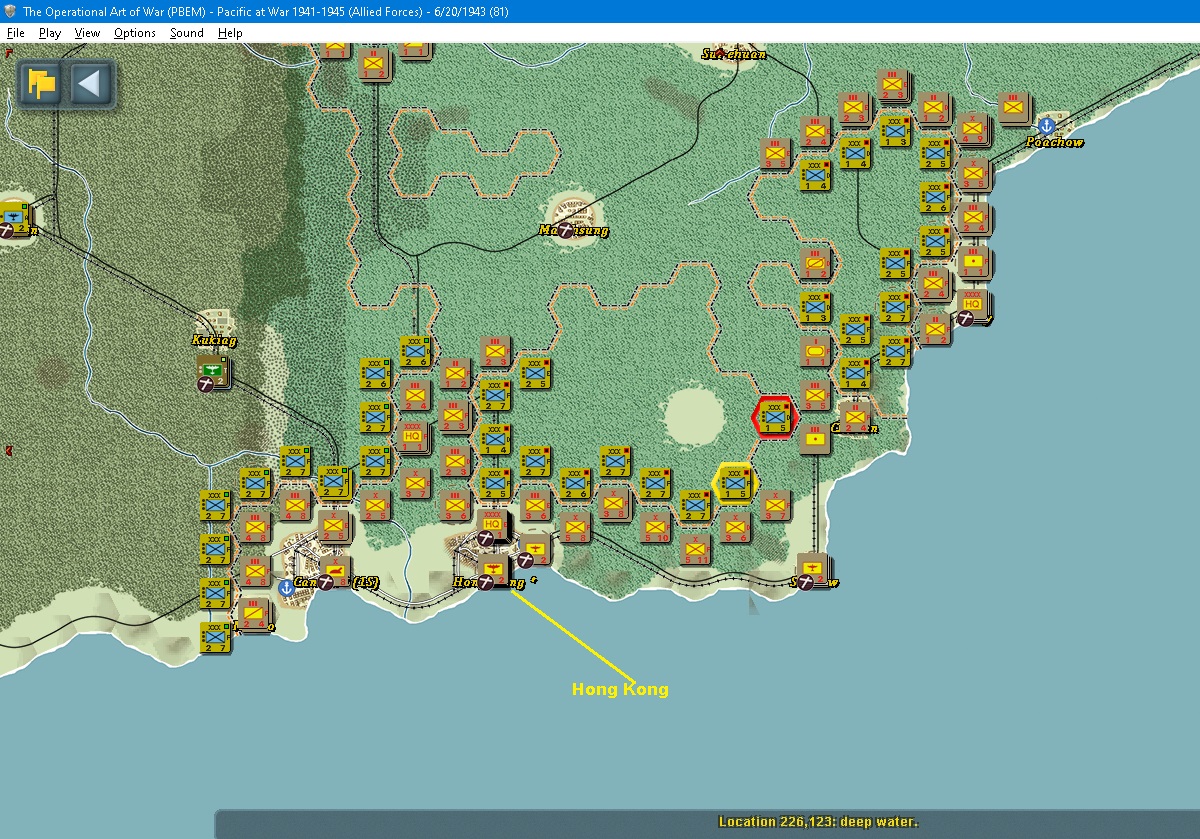Select the HQ unit above Hong Kong
Image resolution: width=1200 pixels, height=839 pixels.
click(492, 524)
